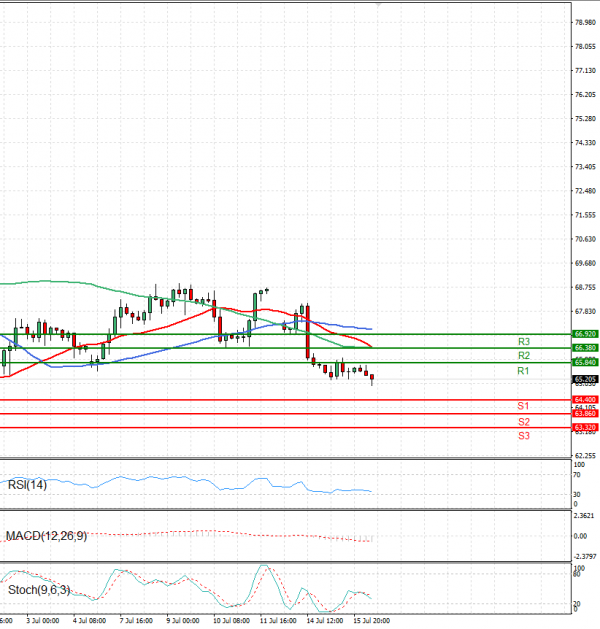Click the RSI 70 level label

point(577,475)
